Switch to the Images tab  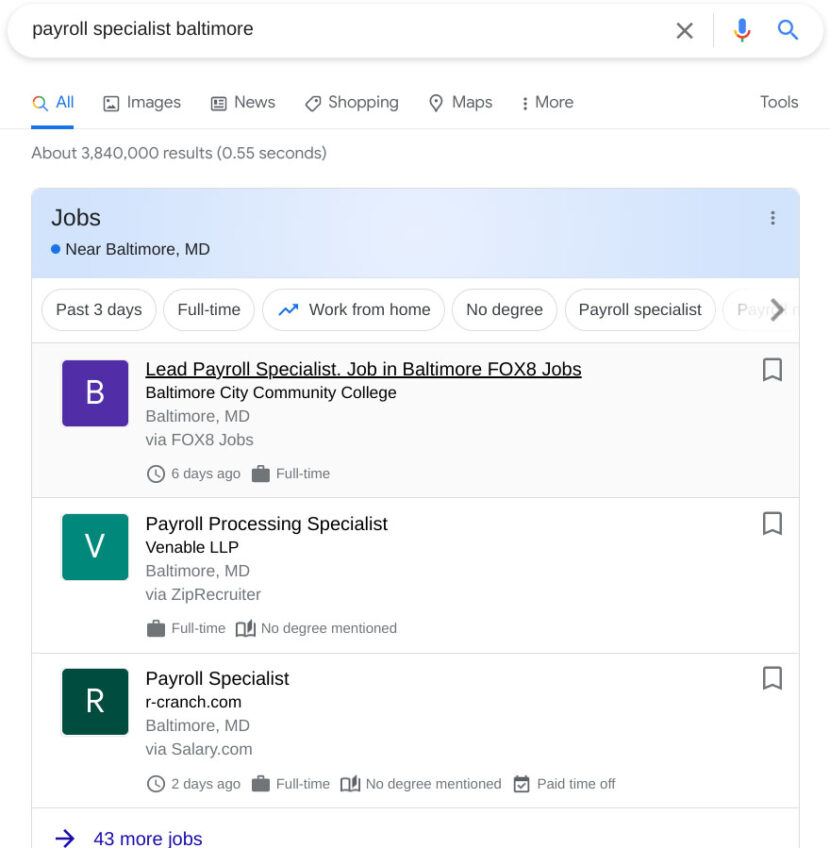[141, 102]
